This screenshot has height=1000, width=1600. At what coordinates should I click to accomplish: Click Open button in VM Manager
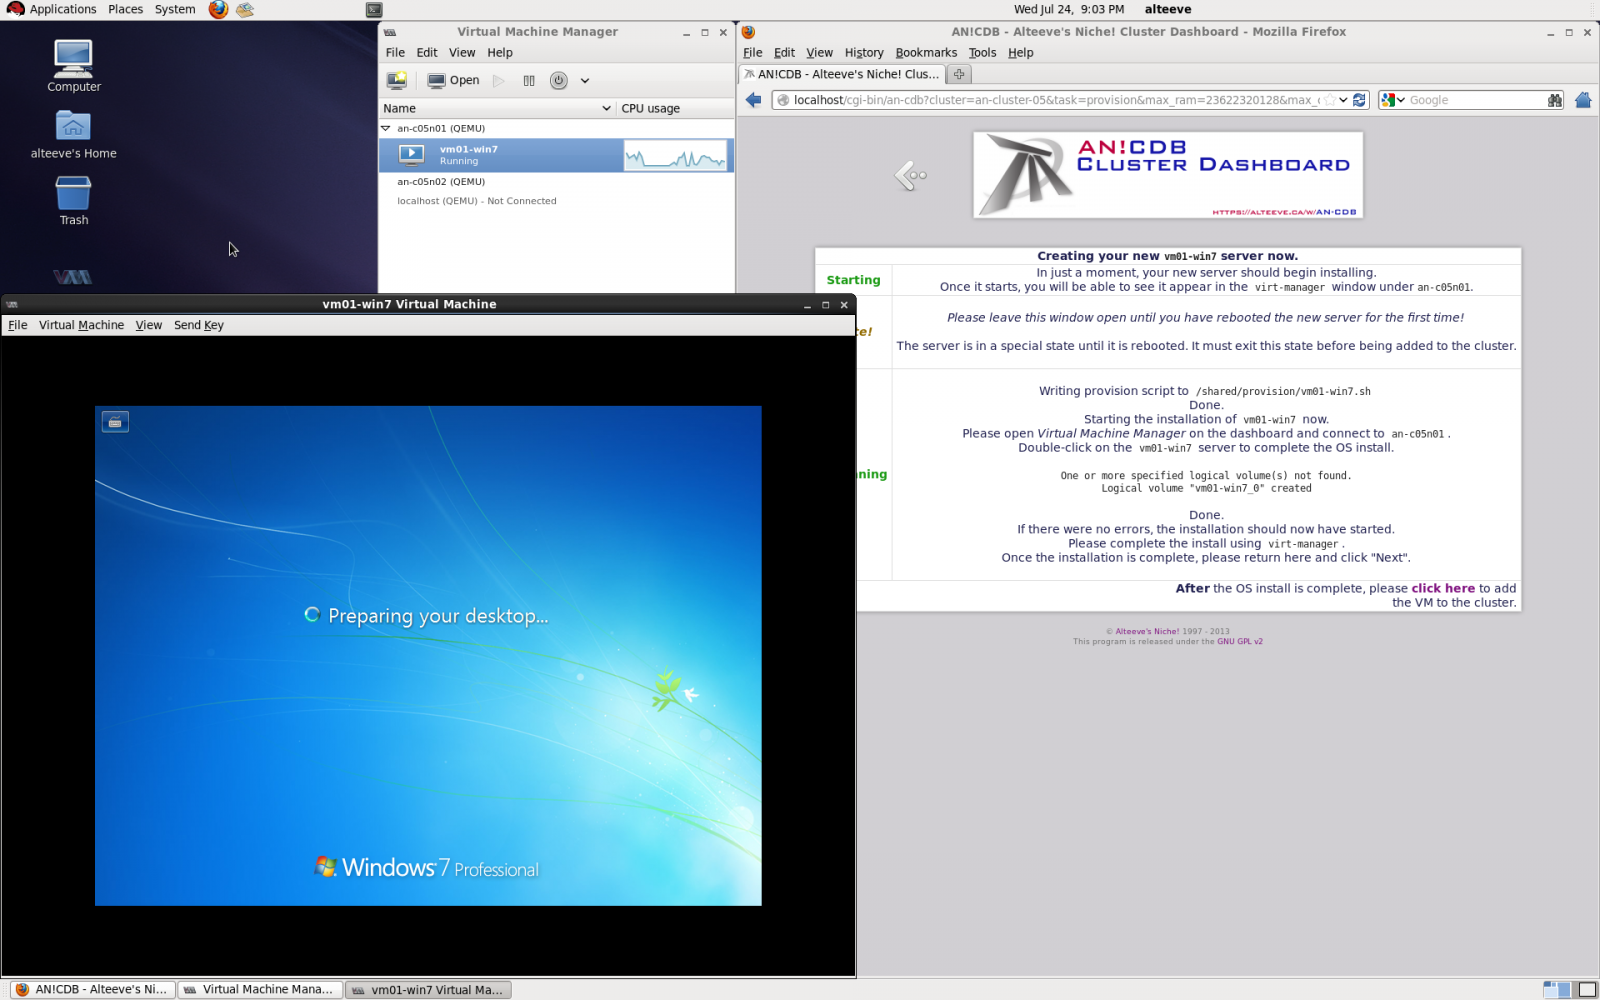click(453, 80)
